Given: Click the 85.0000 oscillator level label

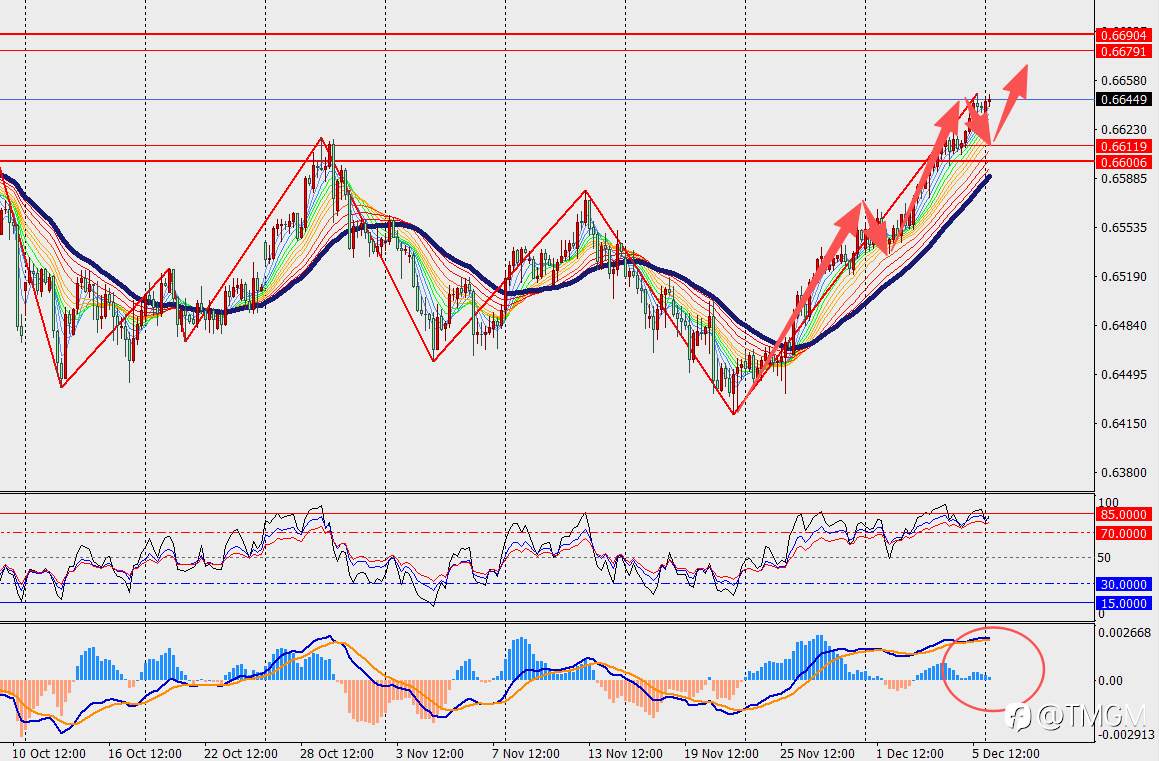Looking at the screenshot, I should point(1124,514).
